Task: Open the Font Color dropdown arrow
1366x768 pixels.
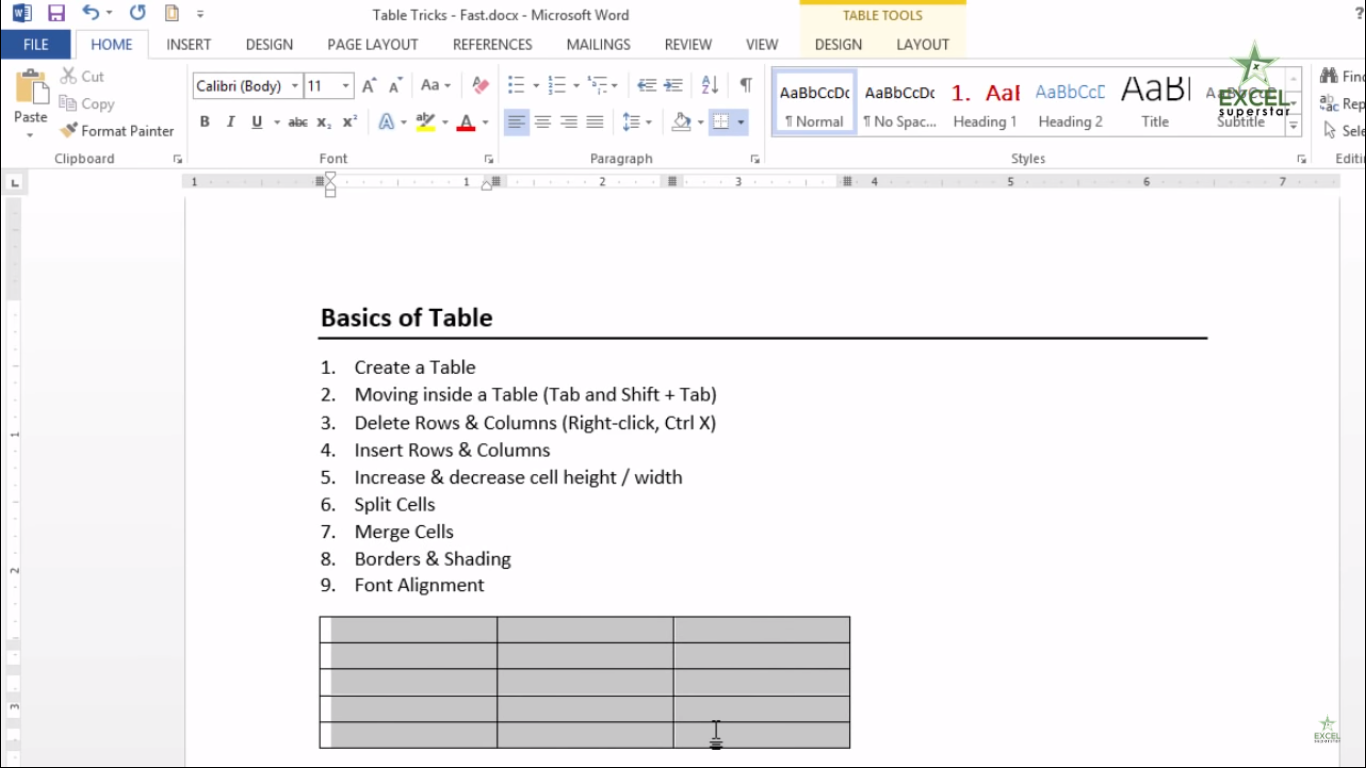Action: 485,122
